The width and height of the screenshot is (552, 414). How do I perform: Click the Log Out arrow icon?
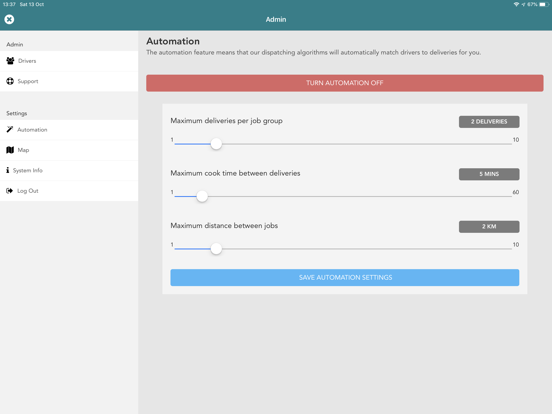(10, 191)
